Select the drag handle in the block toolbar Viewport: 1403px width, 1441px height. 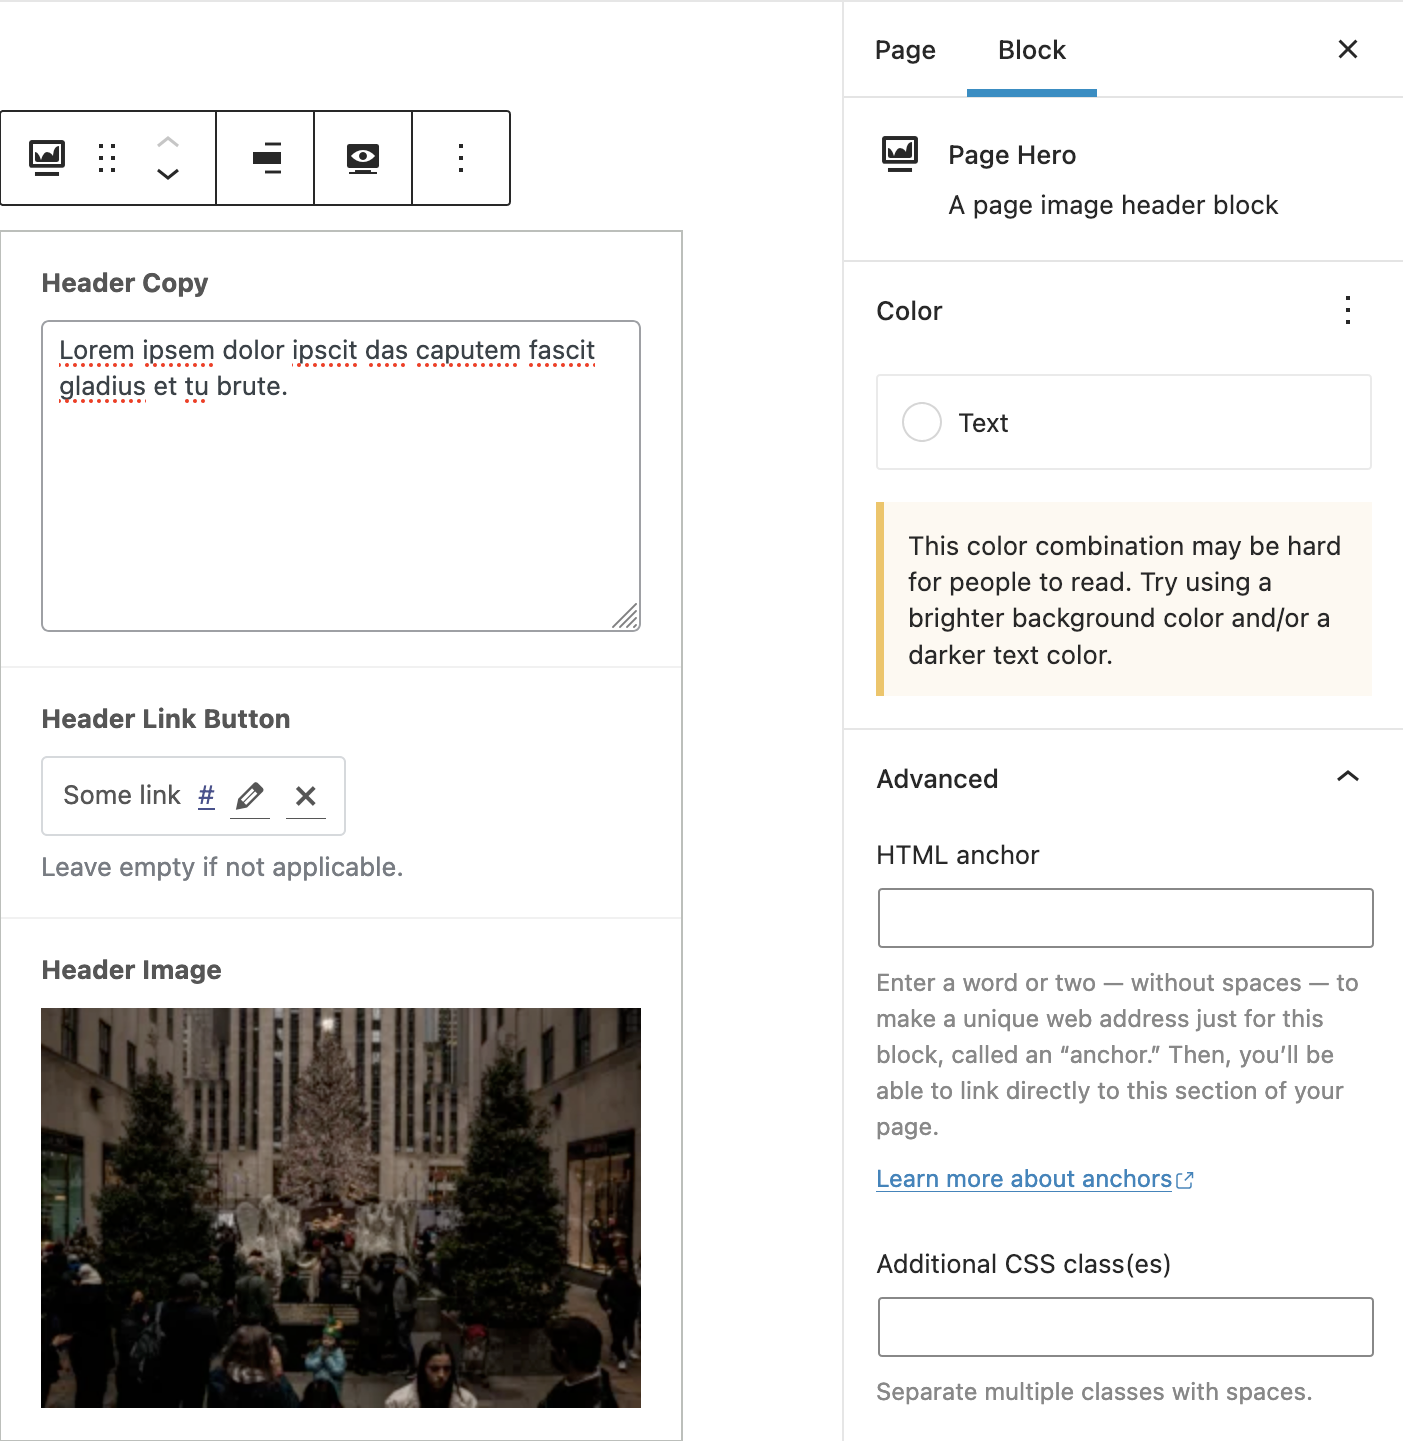(107, 157)
